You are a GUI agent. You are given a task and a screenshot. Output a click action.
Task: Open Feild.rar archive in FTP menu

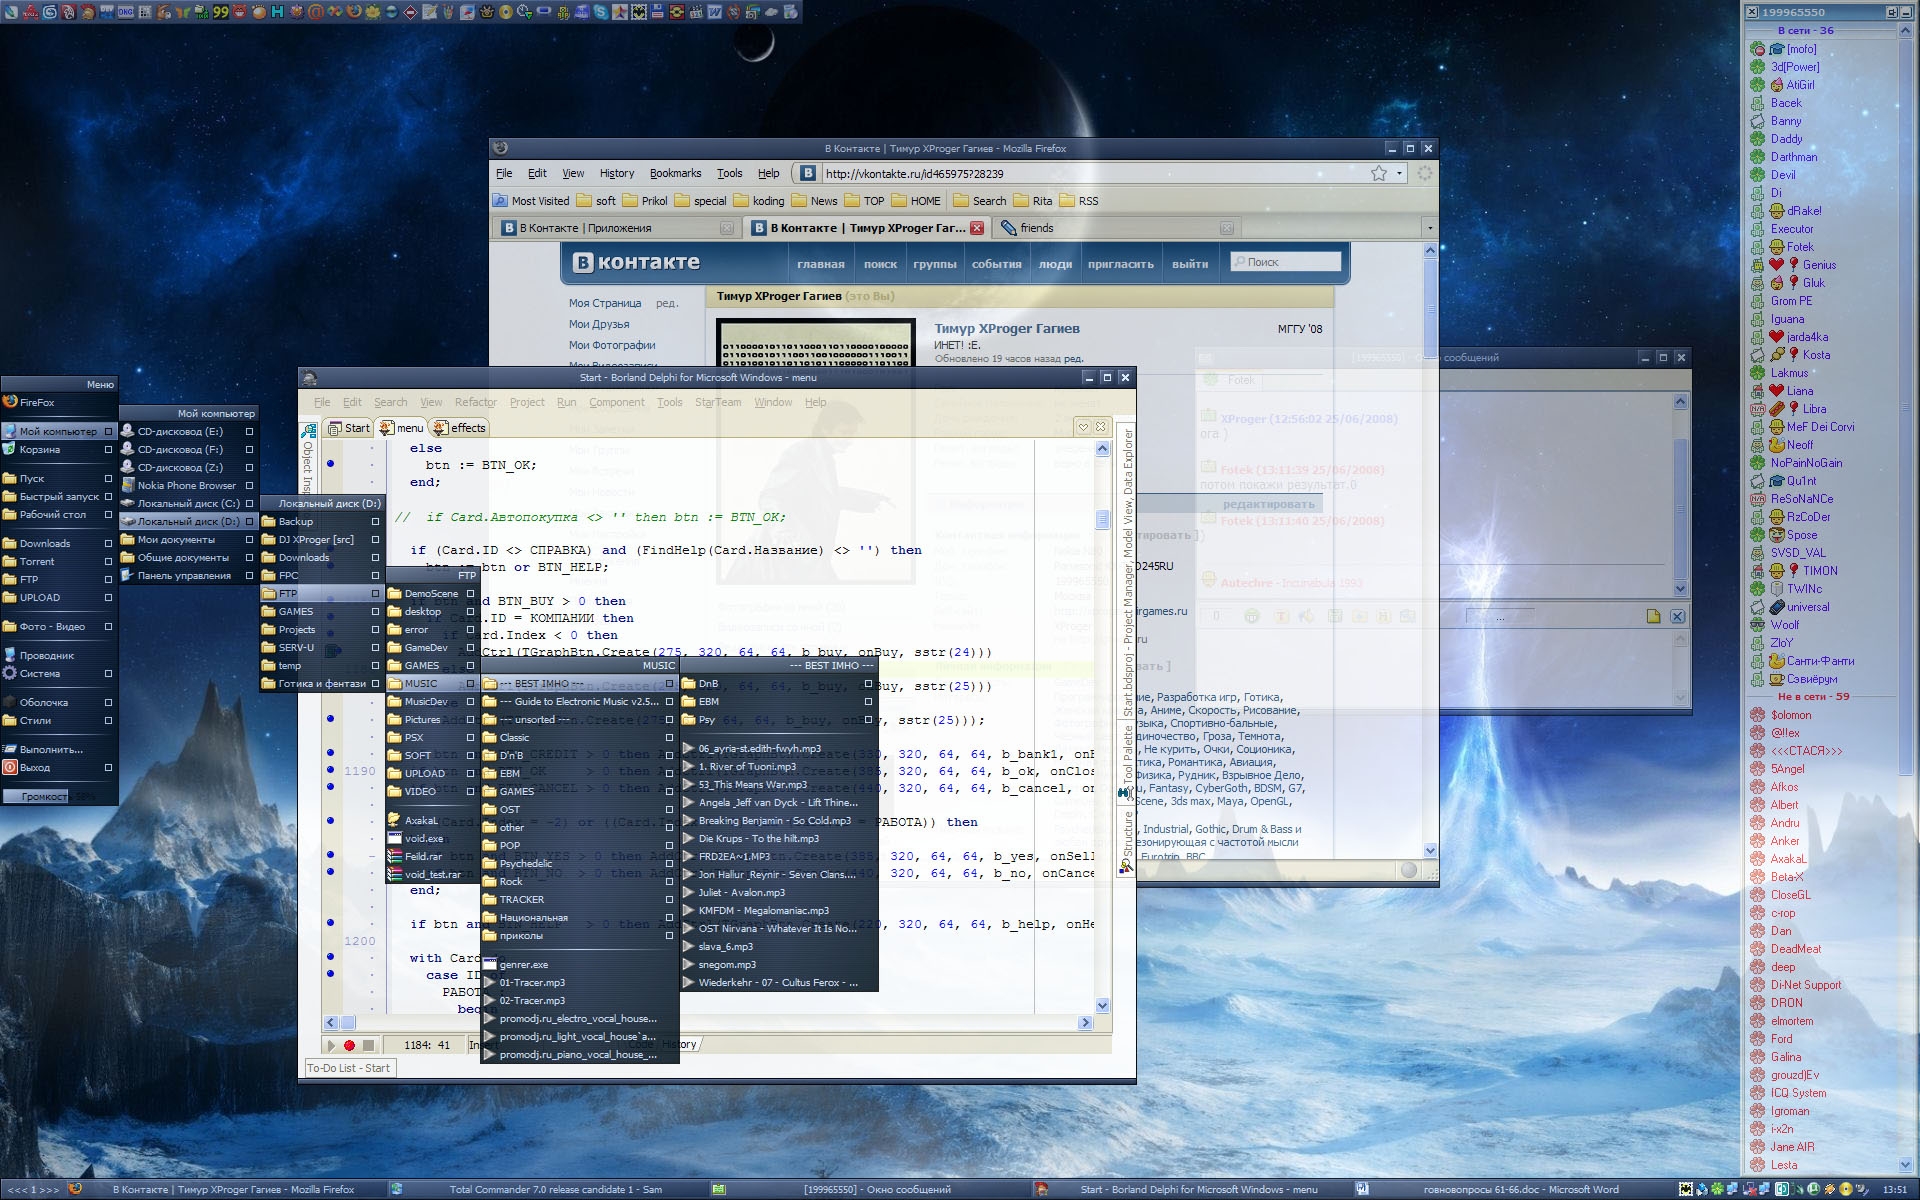tap(431, 857)
